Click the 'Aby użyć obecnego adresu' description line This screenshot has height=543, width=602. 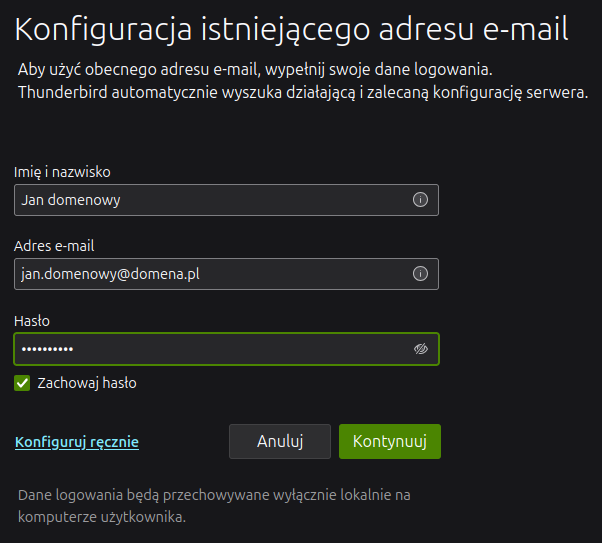point(255,70)
